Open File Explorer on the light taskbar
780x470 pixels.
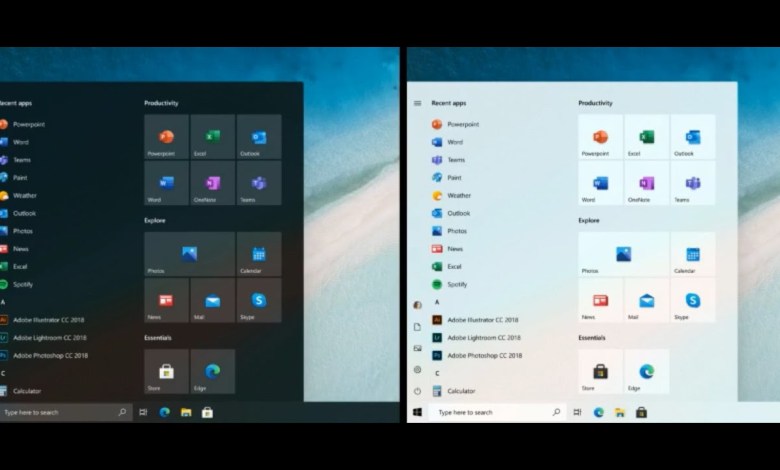[x=620, y=412]
